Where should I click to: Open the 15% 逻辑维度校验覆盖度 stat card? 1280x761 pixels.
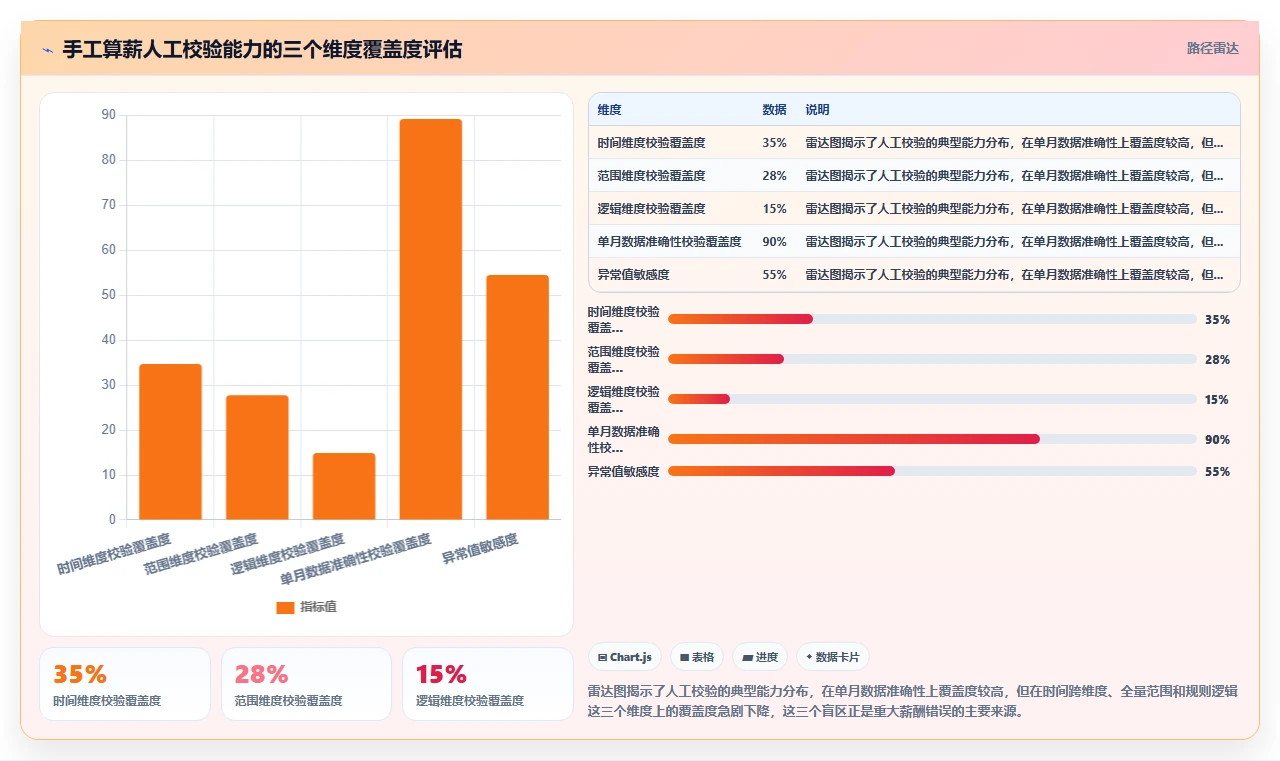point(488,684)
